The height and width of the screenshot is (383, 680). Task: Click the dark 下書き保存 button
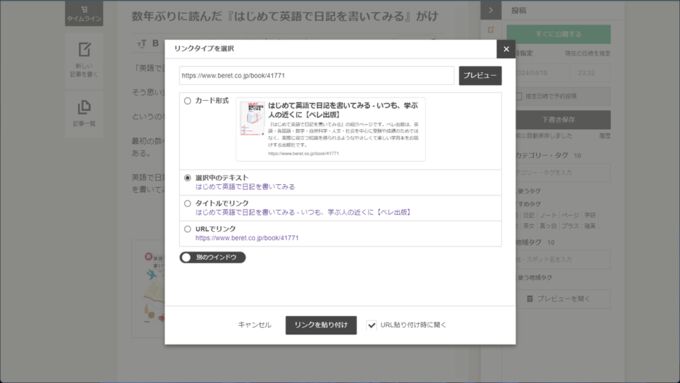tap(559, 120)
